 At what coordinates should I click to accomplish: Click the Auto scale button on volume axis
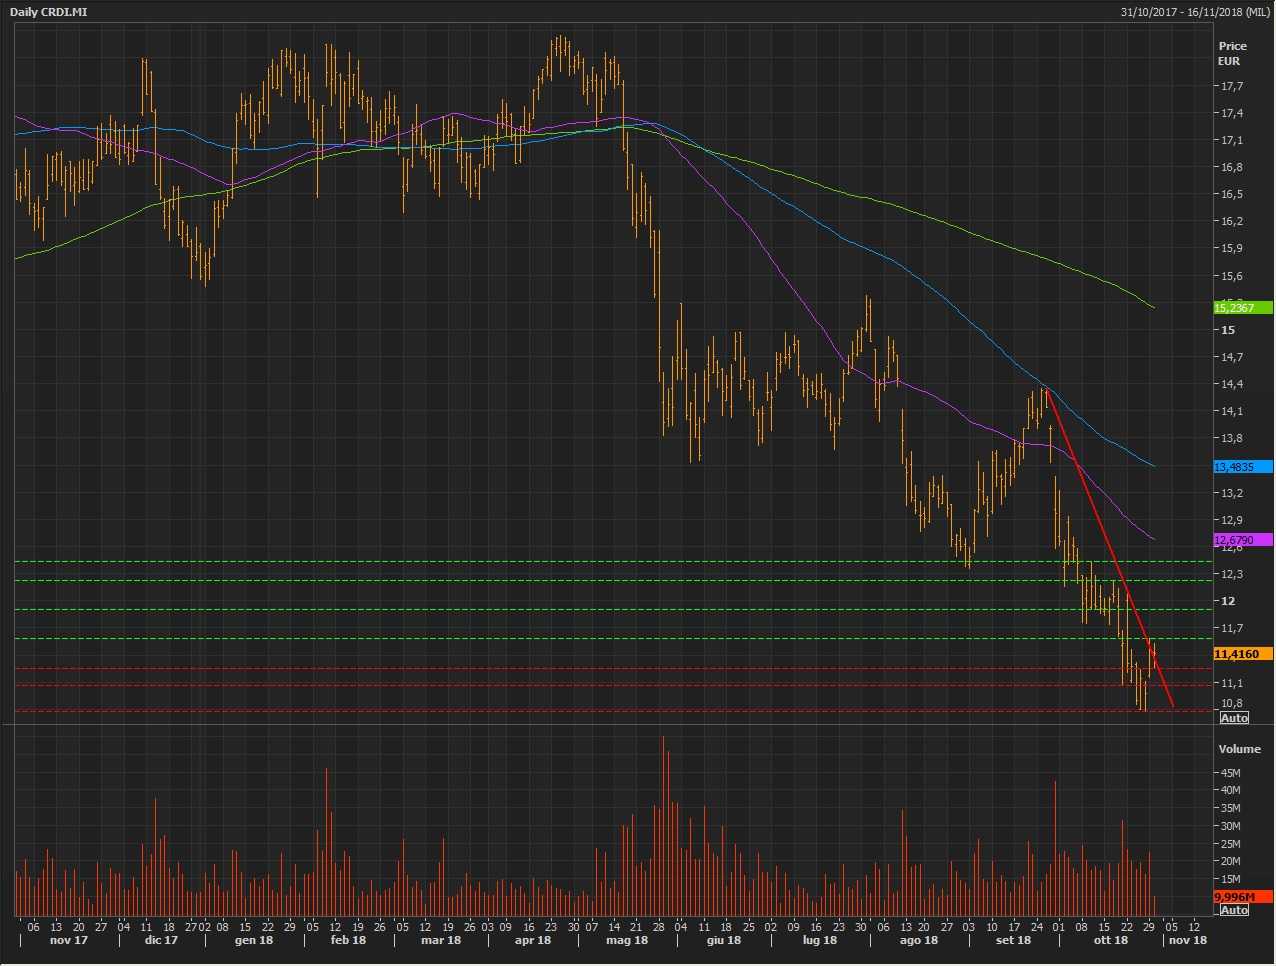[1234, 909]
